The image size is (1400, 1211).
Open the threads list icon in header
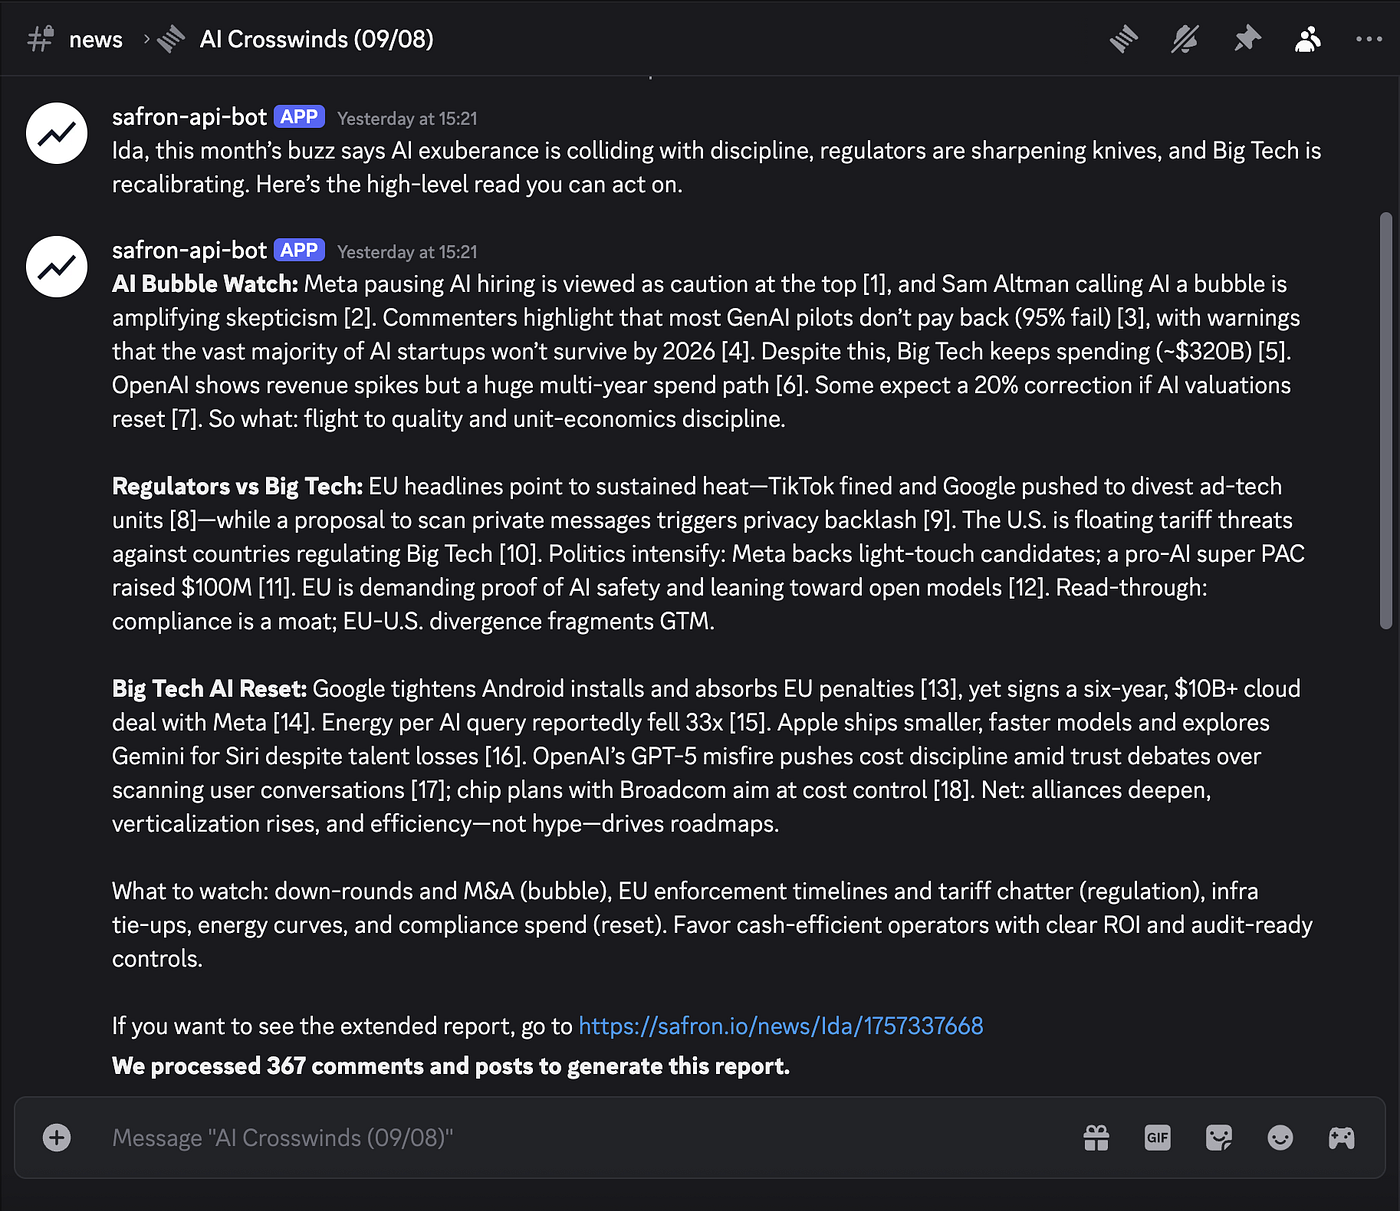(x=1124, y=40)
